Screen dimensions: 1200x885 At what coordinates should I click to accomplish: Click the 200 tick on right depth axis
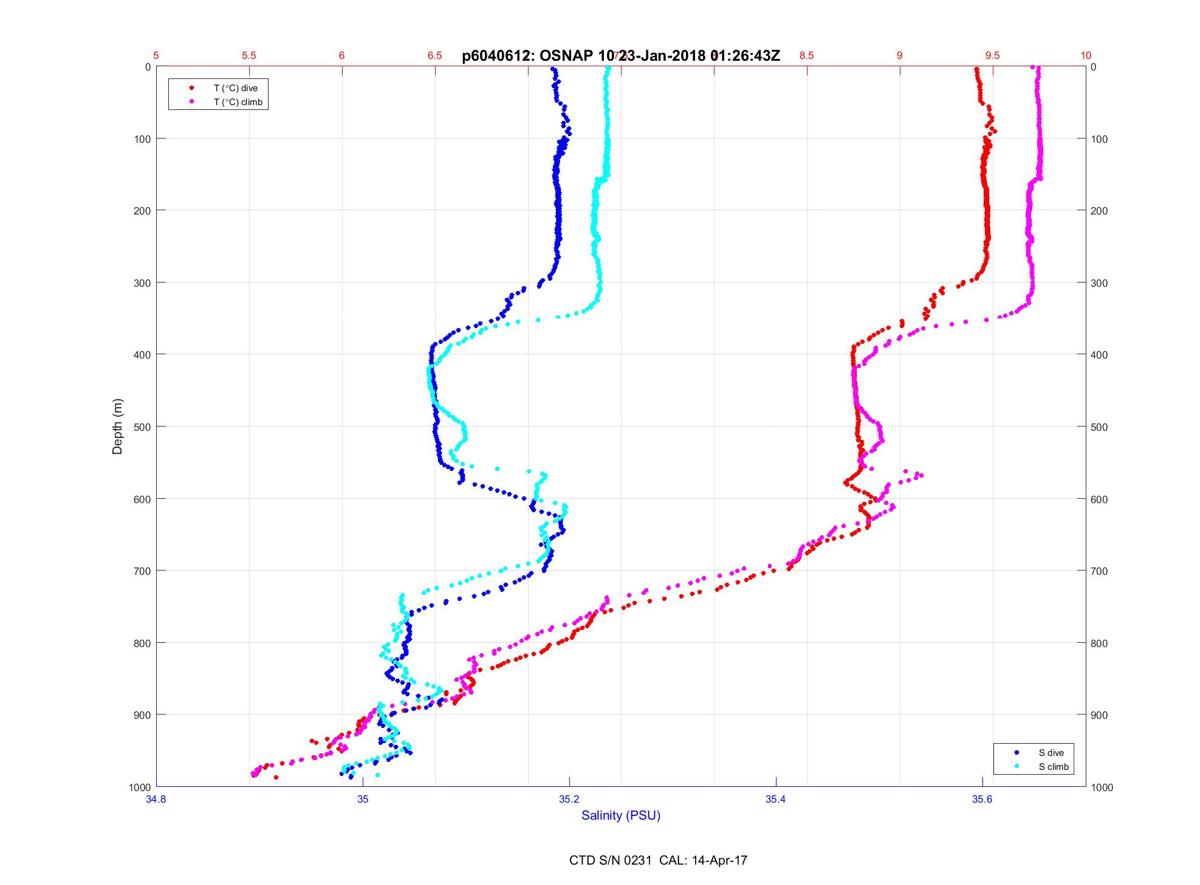[x=1100, y=211]
